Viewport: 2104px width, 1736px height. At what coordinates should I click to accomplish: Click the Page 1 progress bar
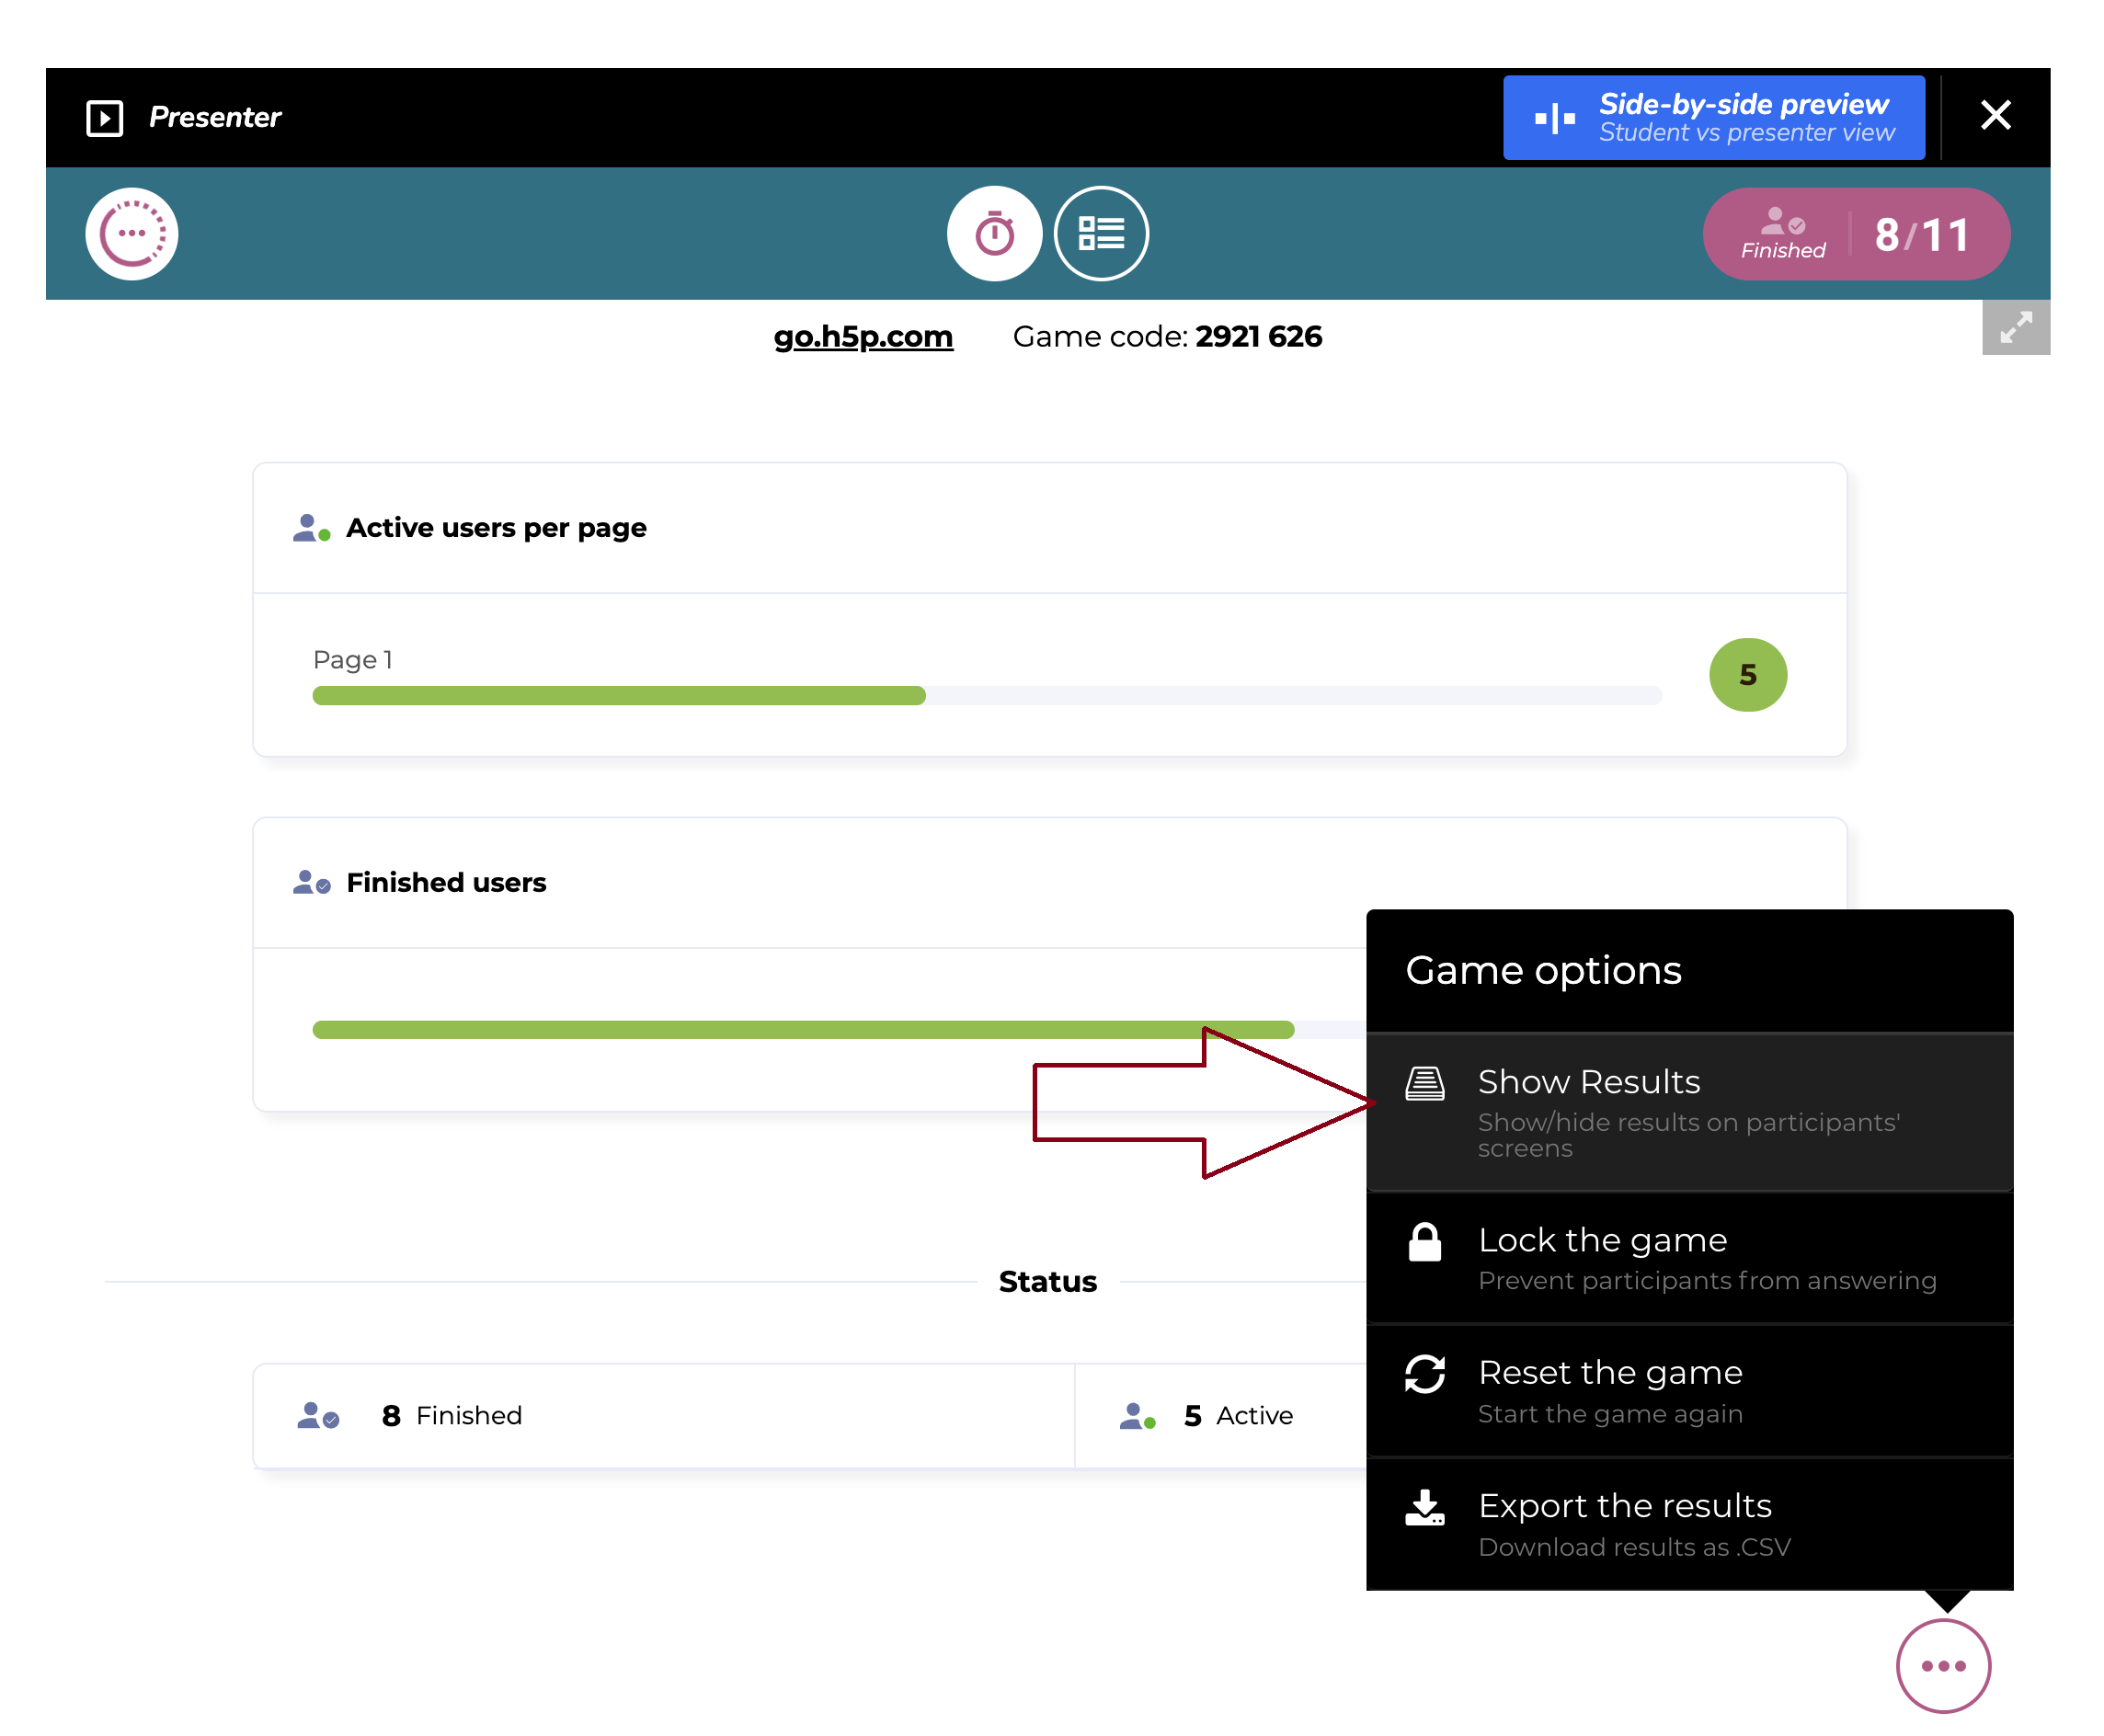pos(985,696)
